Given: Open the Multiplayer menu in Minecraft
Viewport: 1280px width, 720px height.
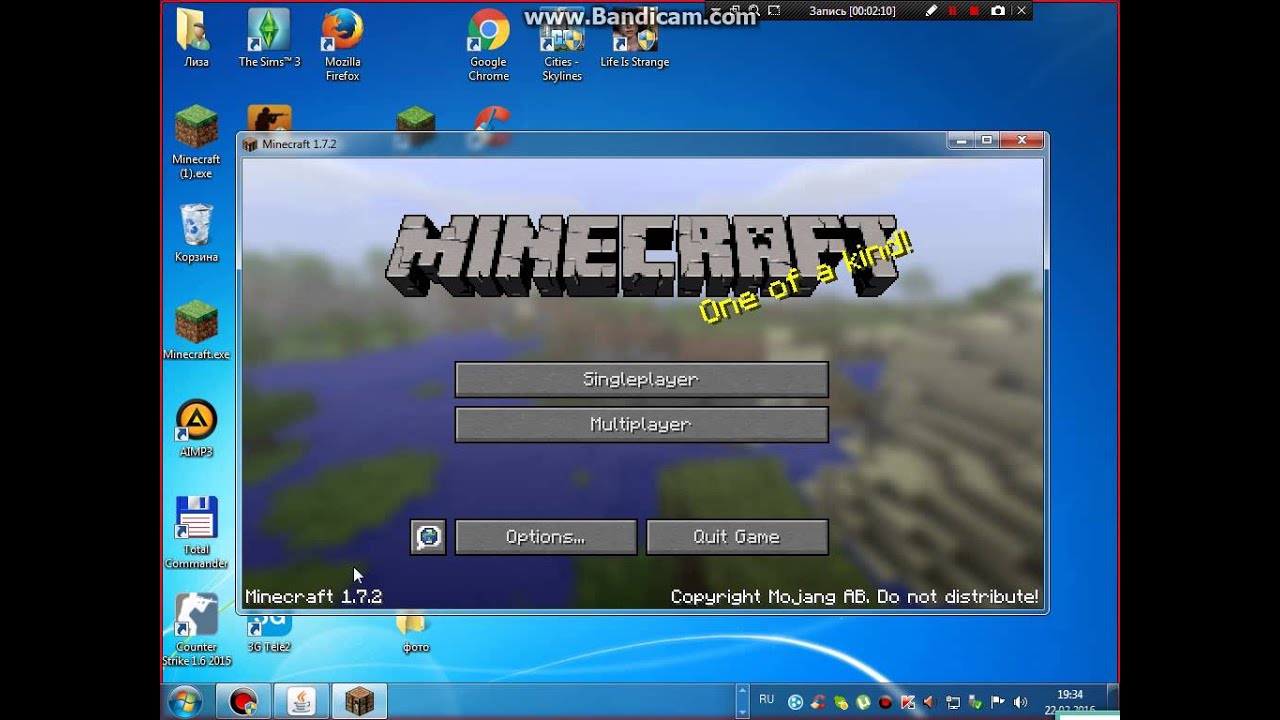Looking at the screenshot, I should click(x=641, y=424).
